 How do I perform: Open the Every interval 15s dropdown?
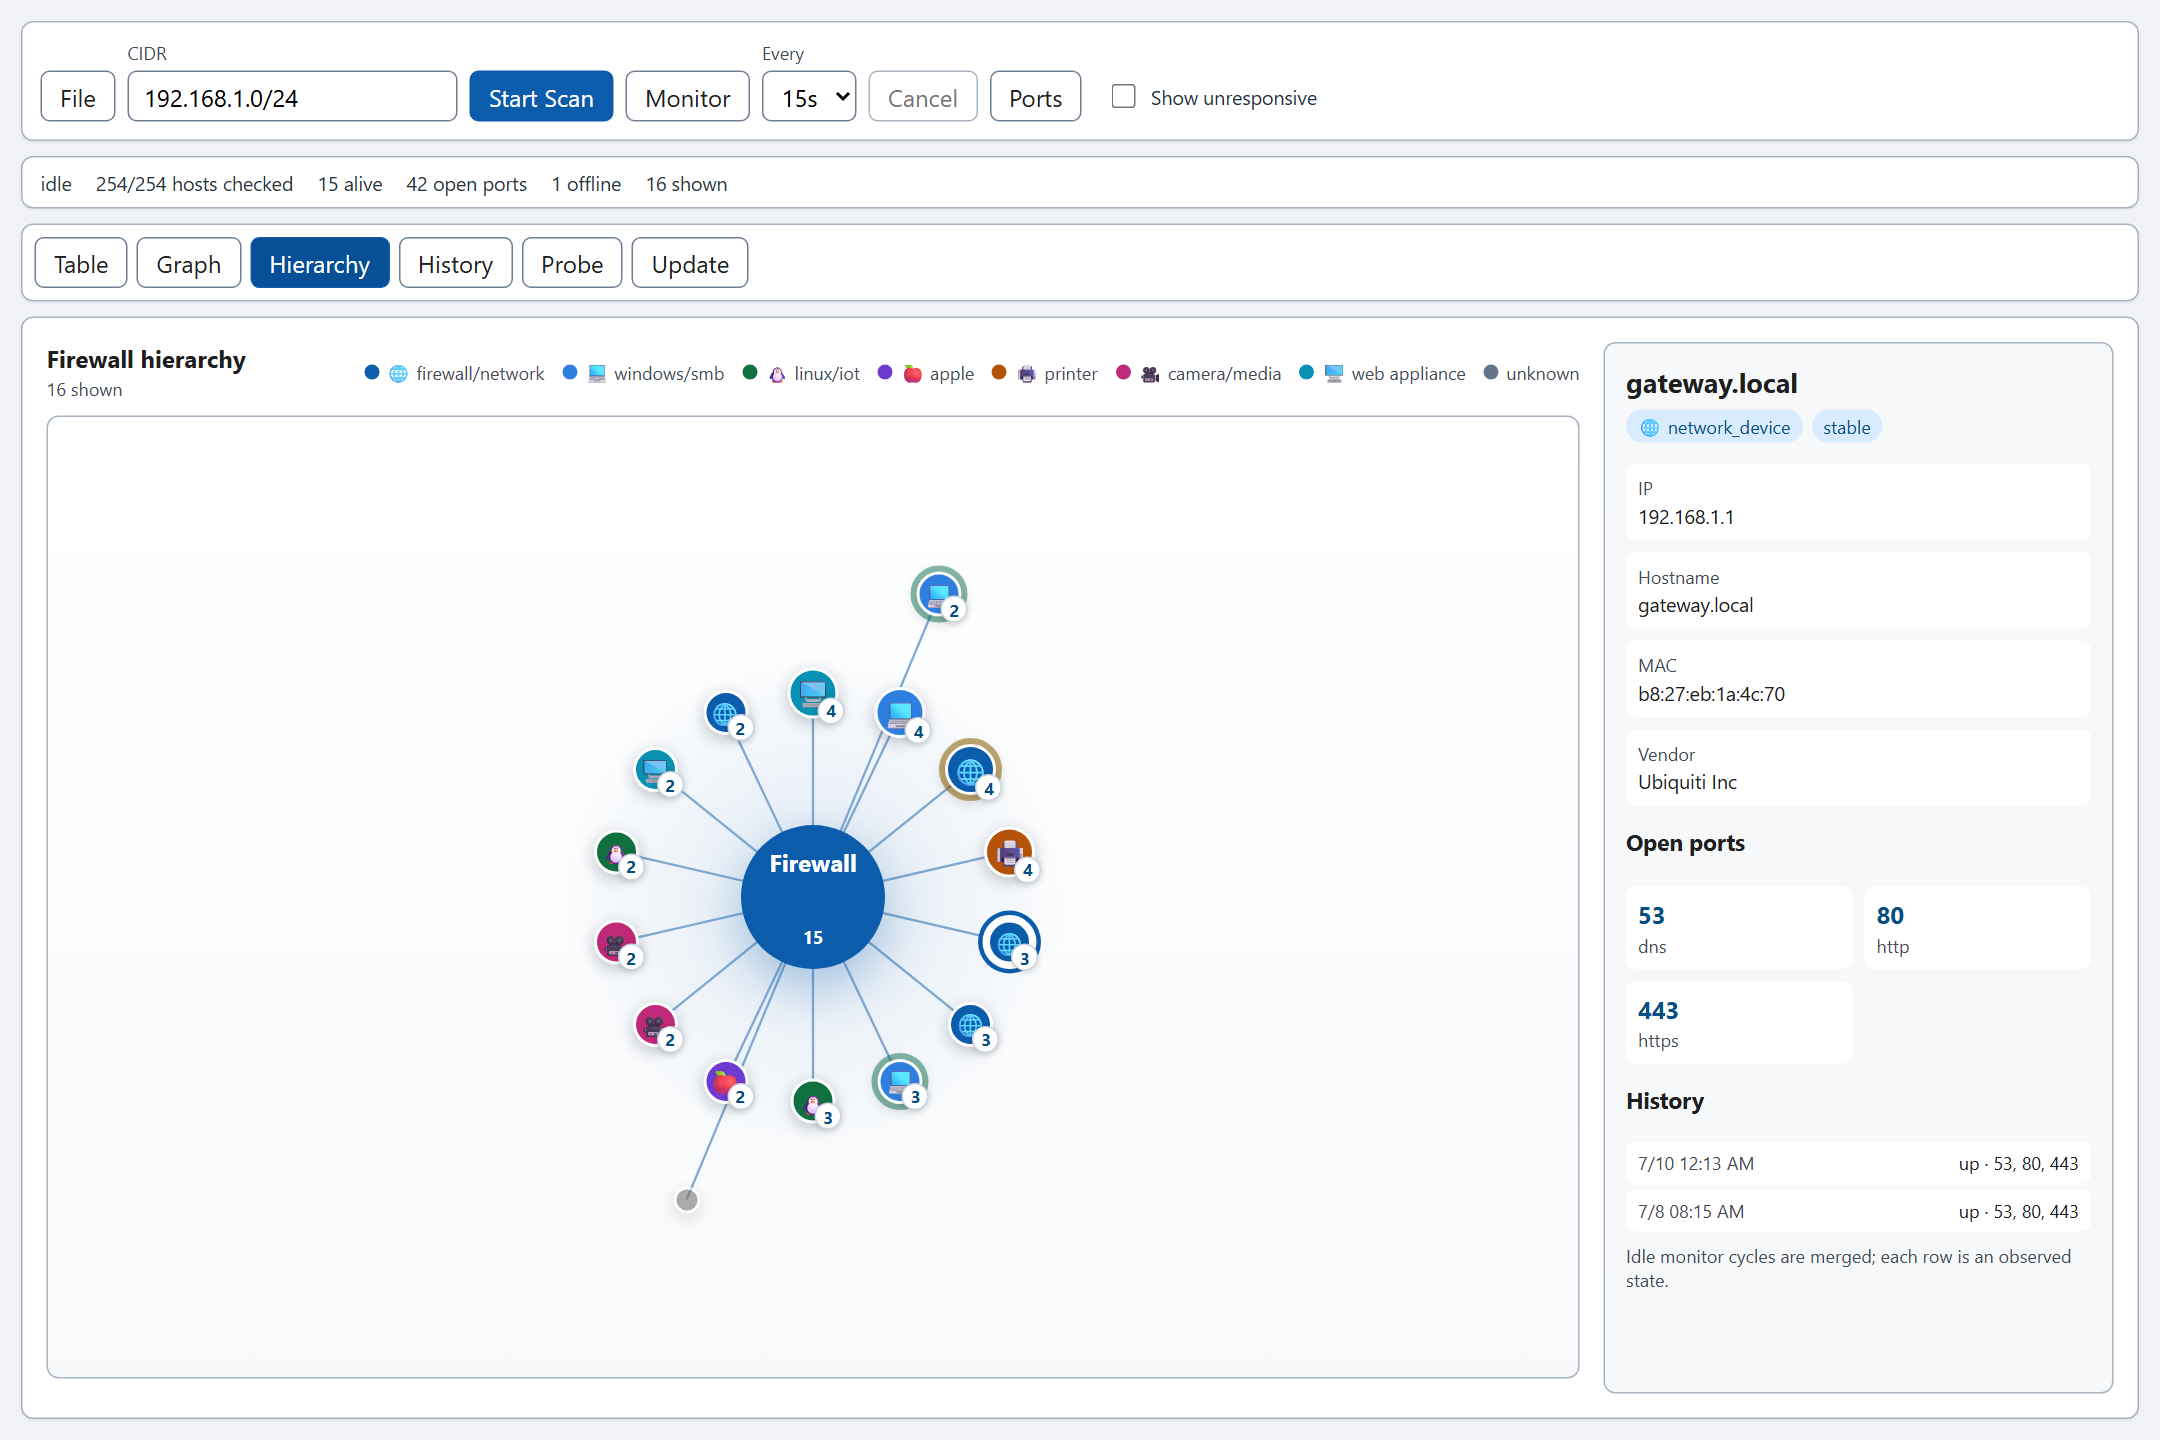pos(809,96)
